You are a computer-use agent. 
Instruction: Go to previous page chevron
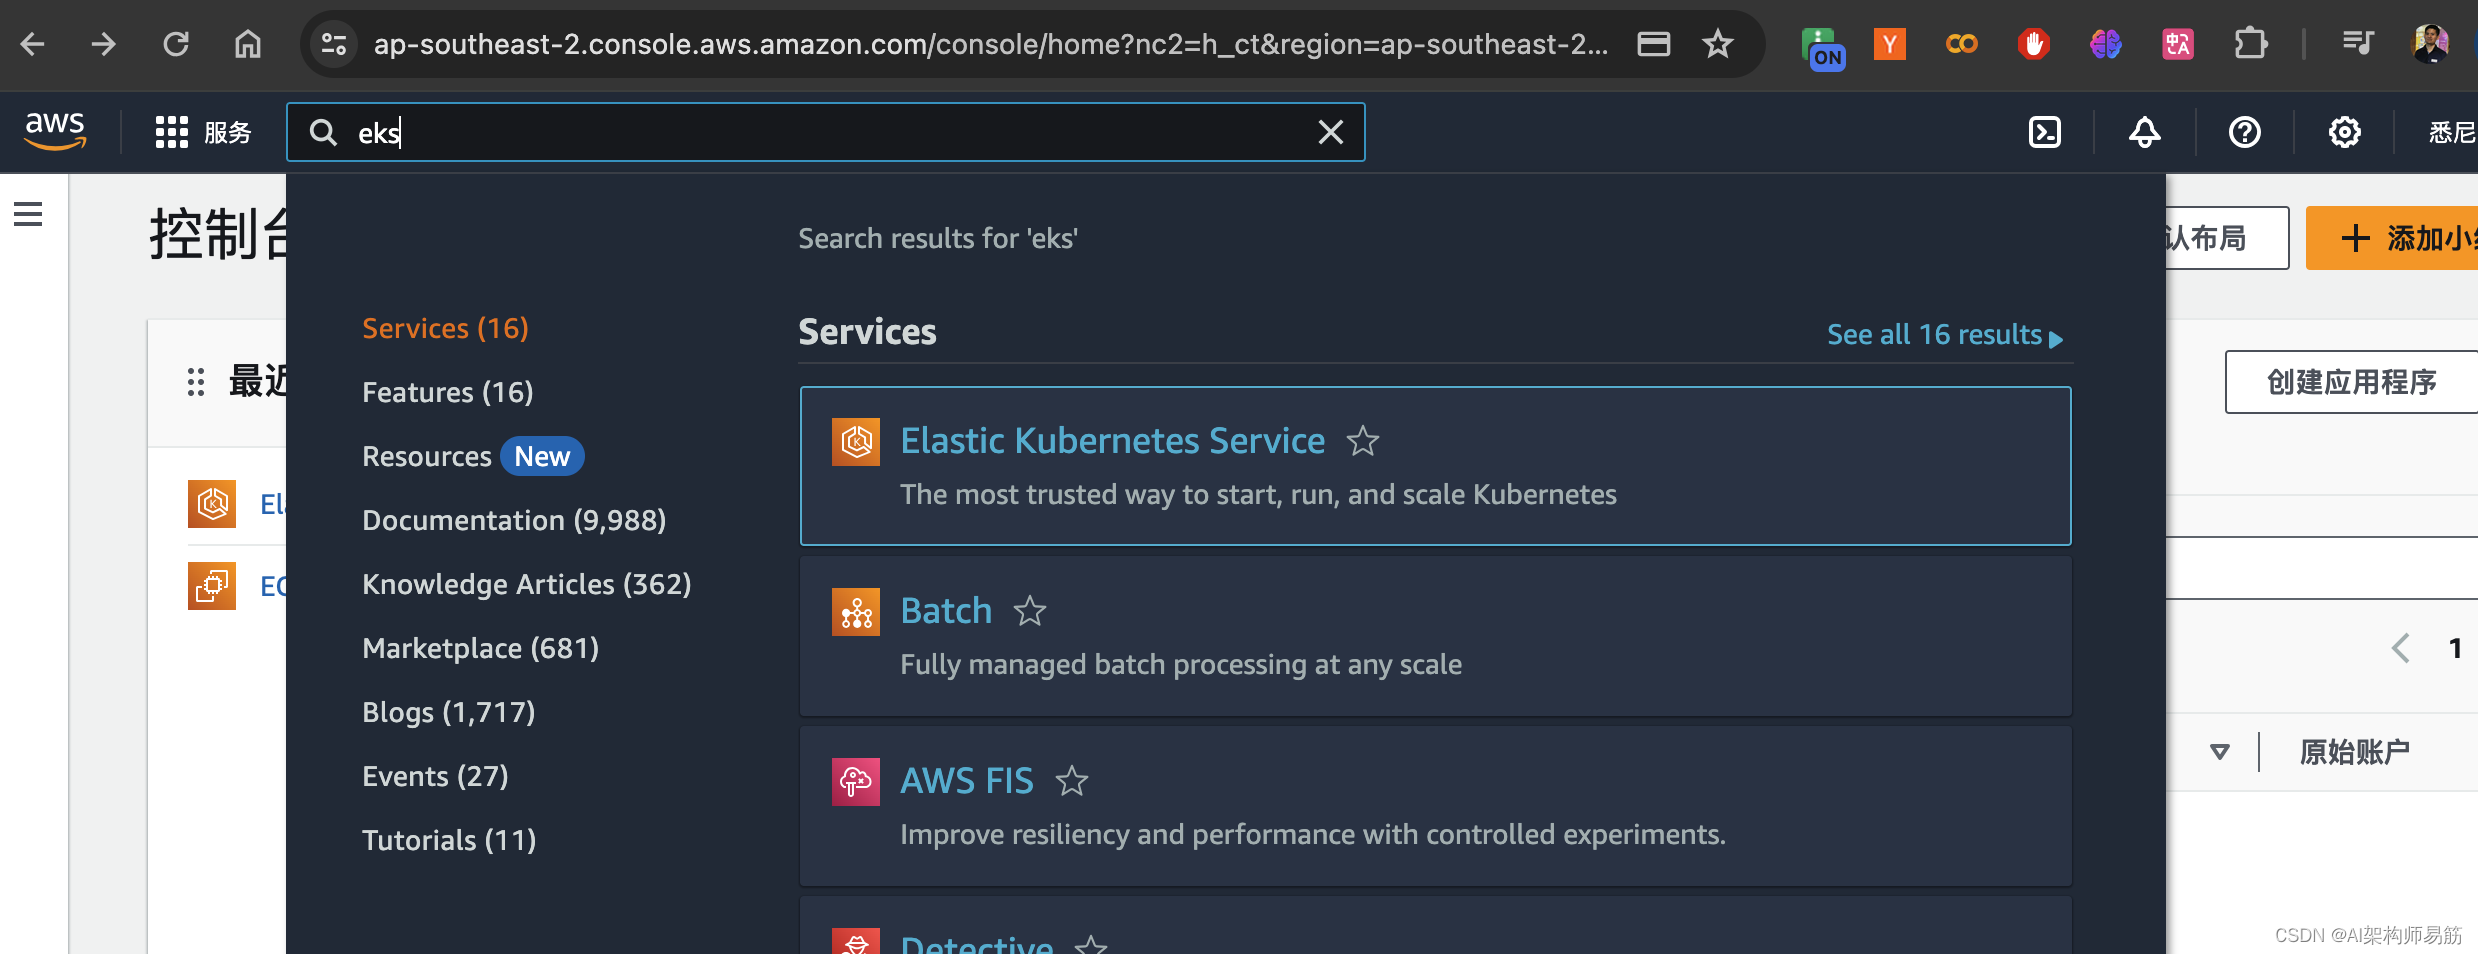tap(2401, 648)
